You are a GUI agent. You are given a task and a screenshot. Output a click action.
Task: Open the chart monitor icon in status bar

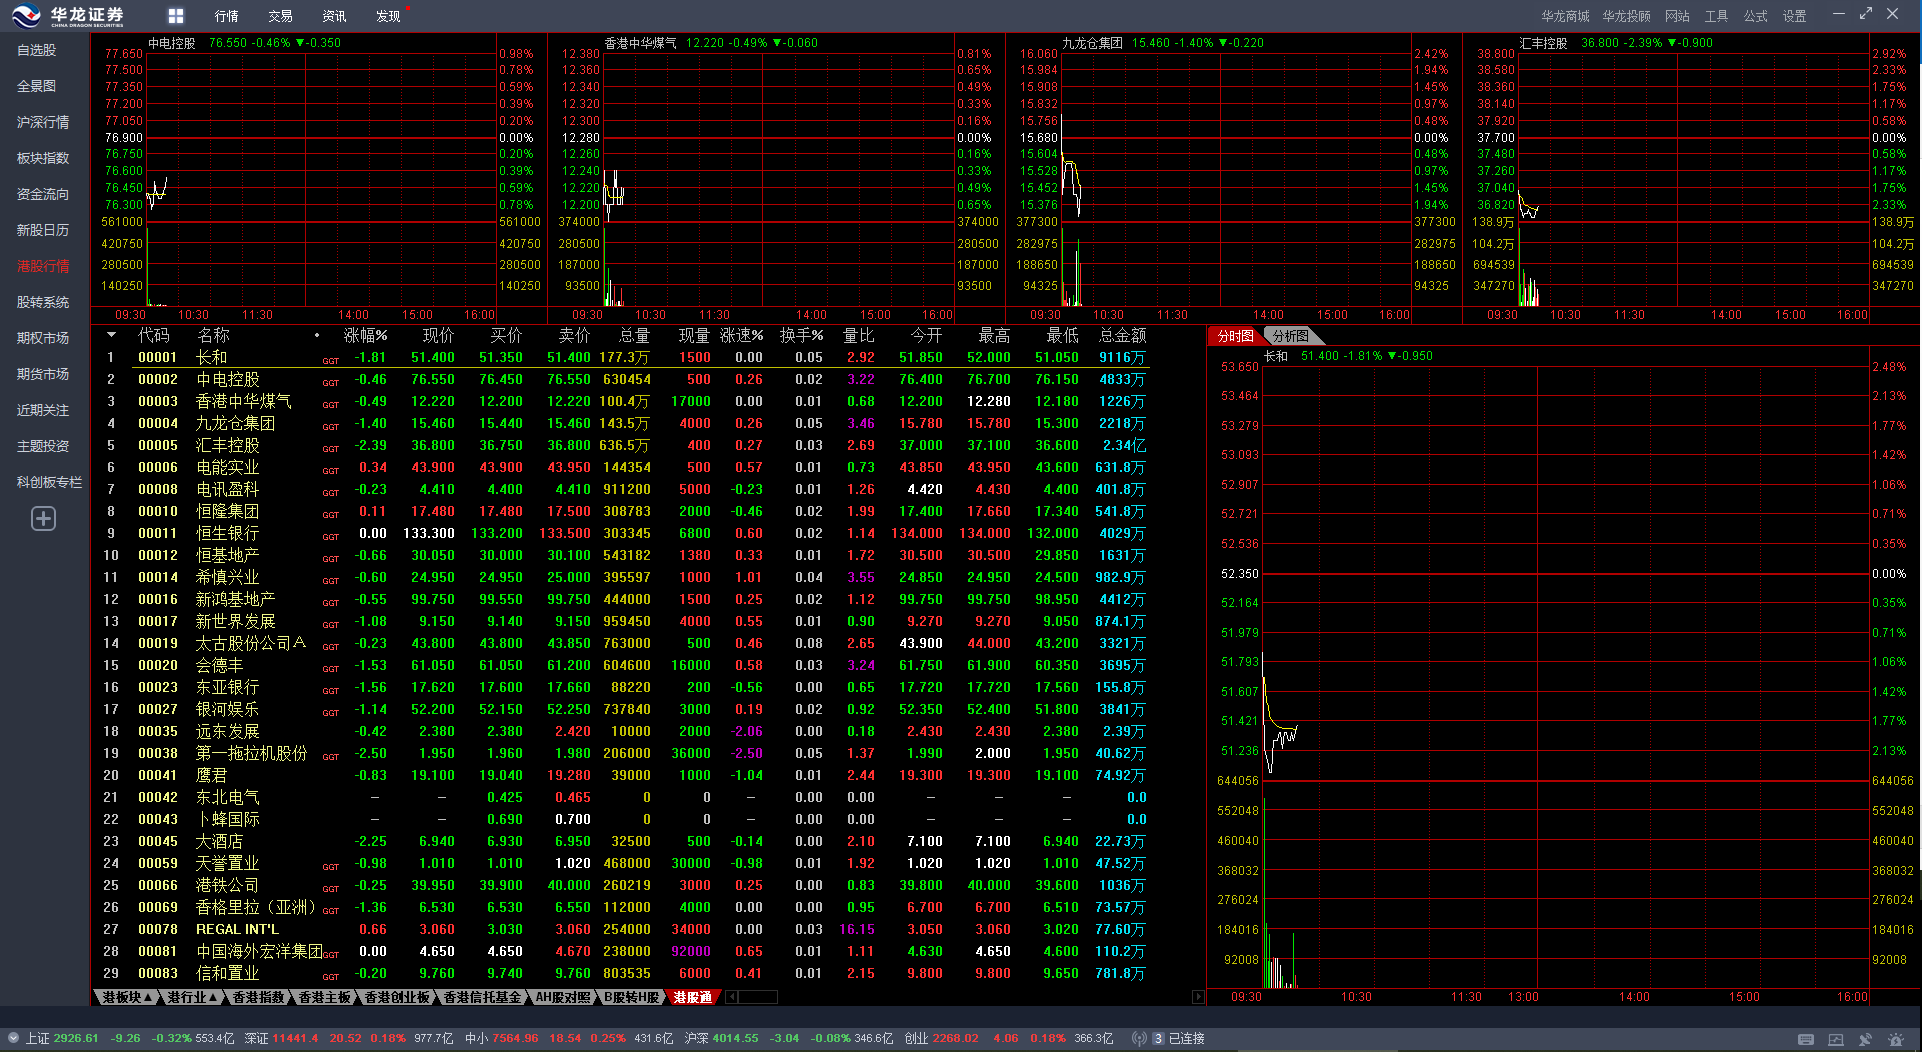point(1835,1039)
